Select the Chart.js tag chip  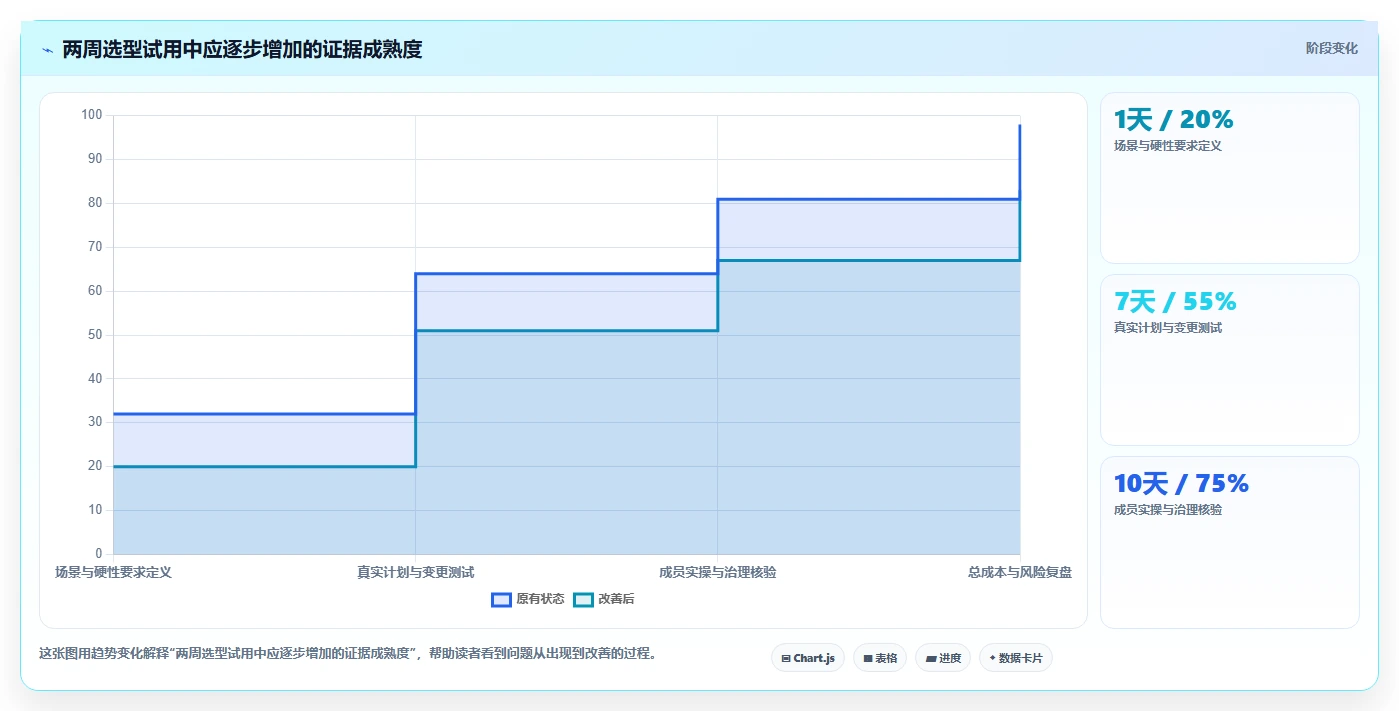808,658
